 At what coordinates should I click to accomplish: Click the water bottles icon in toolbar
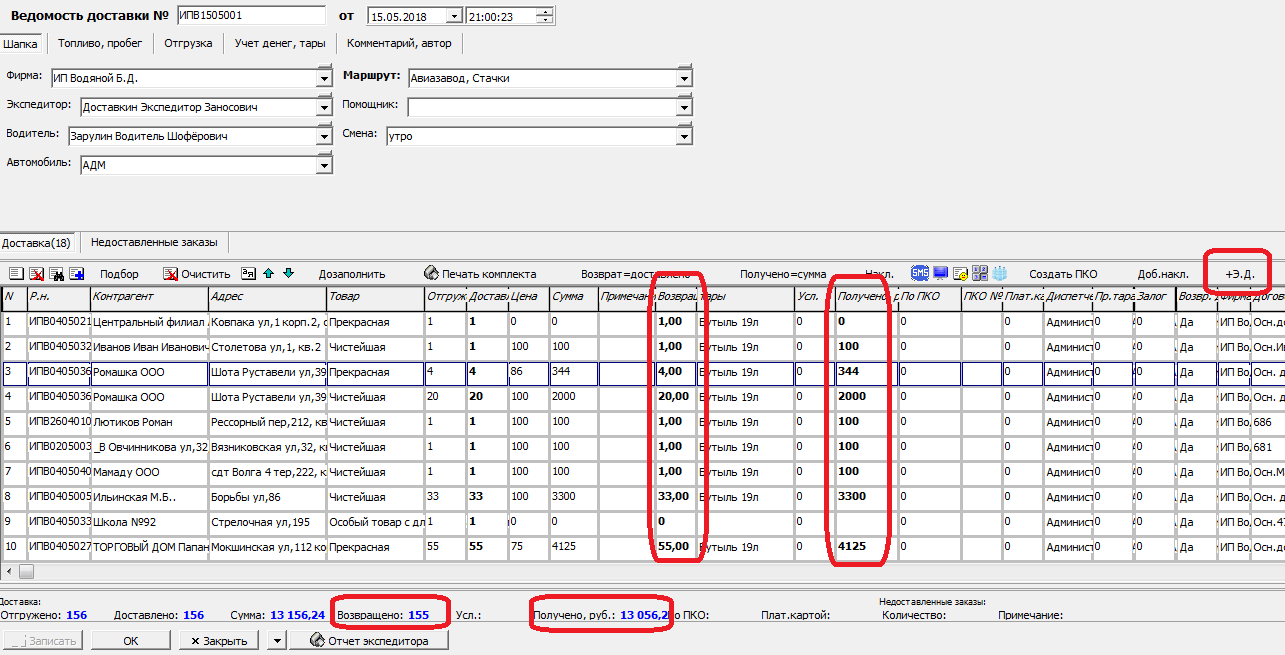[x=1000, y=273]
